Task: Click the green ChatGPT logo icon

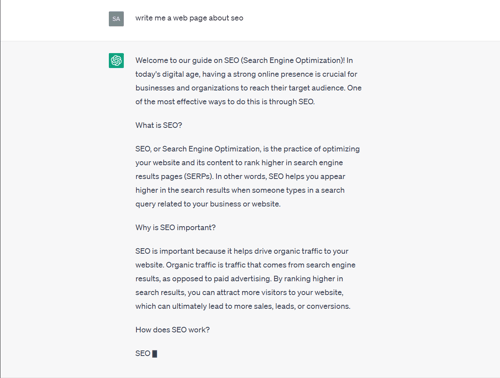Action: 116,60
